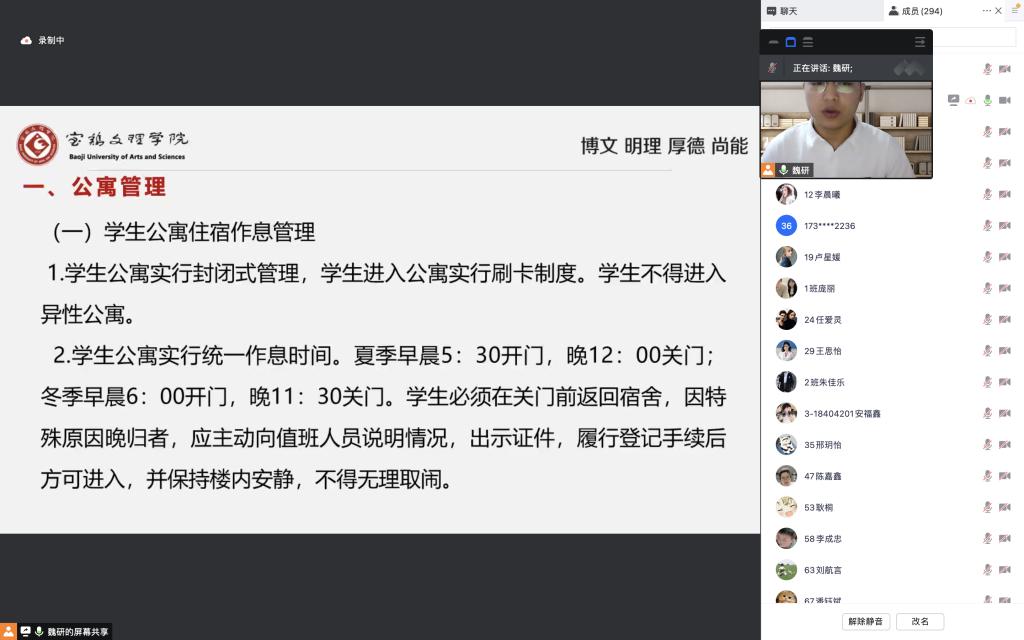The width and height of the screenshot is (1024, 640).
Task: Open the notification menu icon at top right
Action: point(1016,10)
